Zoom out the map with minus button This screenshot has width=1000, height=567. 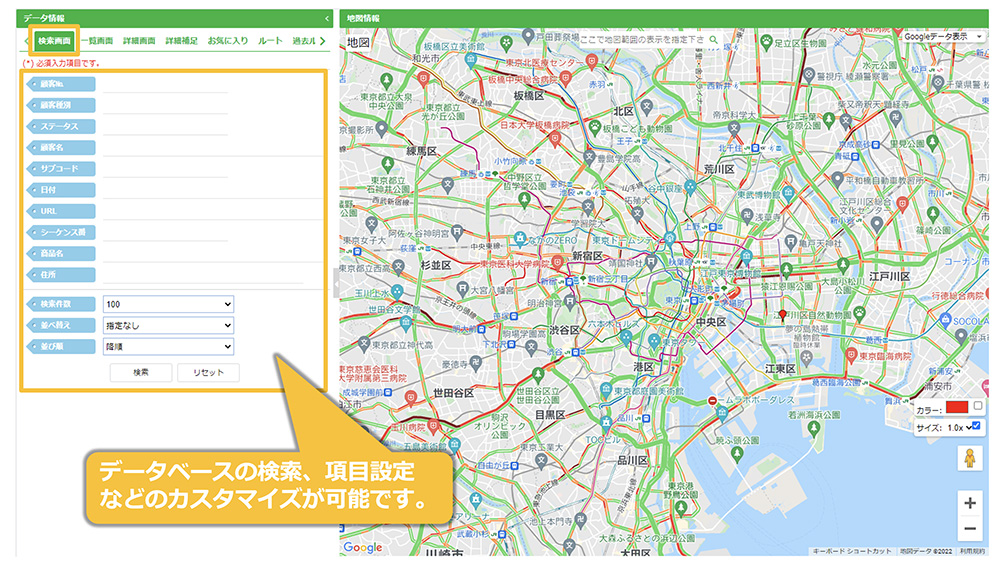tap(969, 529)
